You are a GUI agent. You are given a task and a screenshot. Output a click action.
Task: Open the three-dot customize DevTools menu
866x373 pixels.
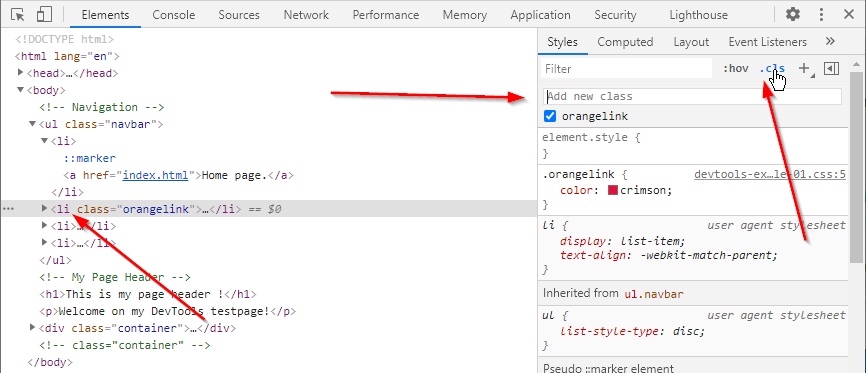[822, 14]
